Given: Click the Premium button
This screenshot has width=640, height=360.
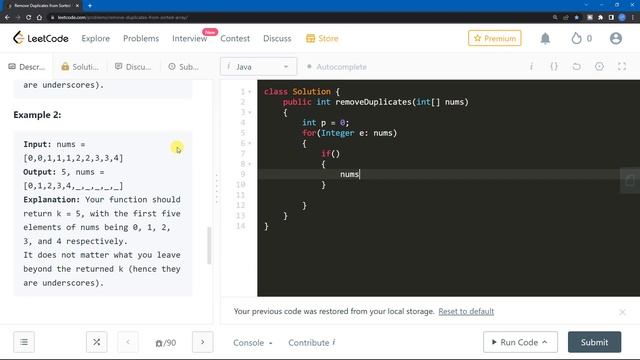Looking at the screenshot, I should (494, 38).
